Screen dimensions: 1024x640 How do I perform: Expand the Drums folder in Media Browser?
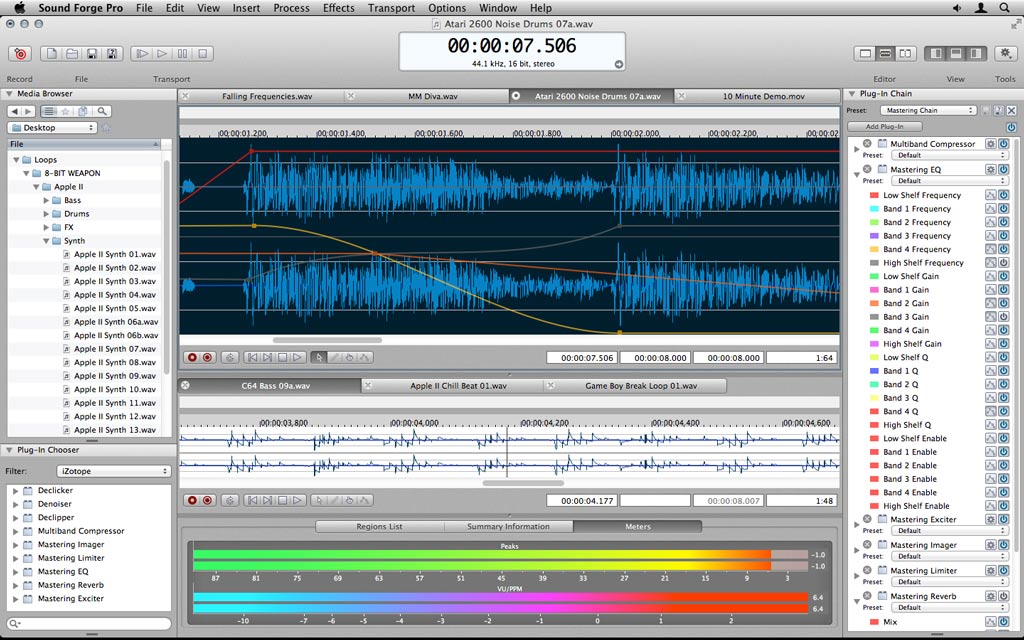point(46,214)
